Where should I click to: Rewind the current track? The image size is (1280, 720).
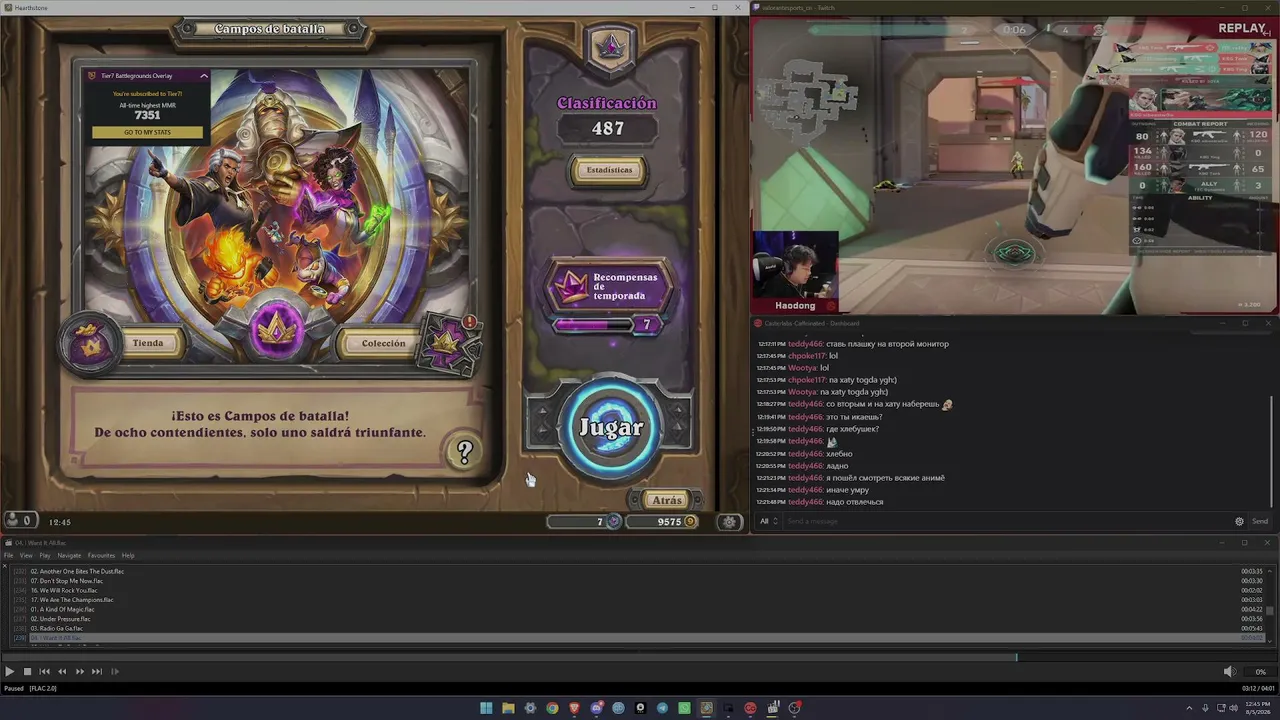point(62,672)
